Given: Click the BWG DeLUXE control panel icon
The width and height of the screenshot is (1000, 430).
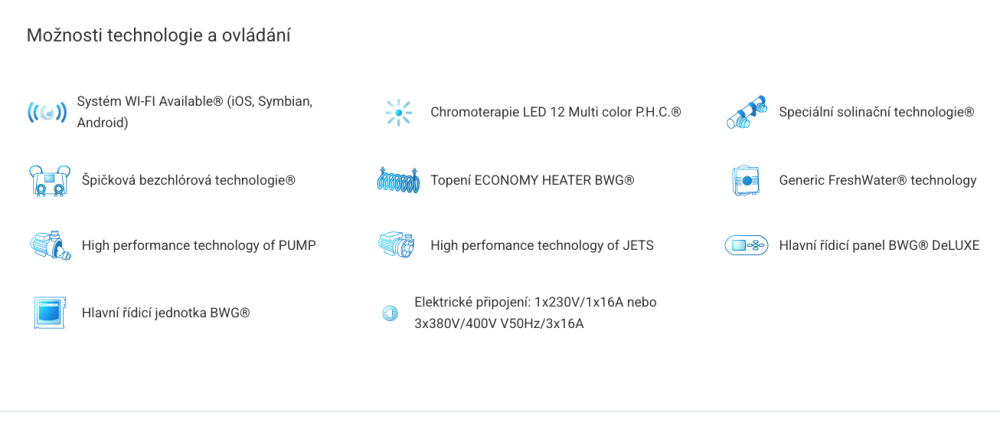Looking at the screenshot, I should pos(746,245).
